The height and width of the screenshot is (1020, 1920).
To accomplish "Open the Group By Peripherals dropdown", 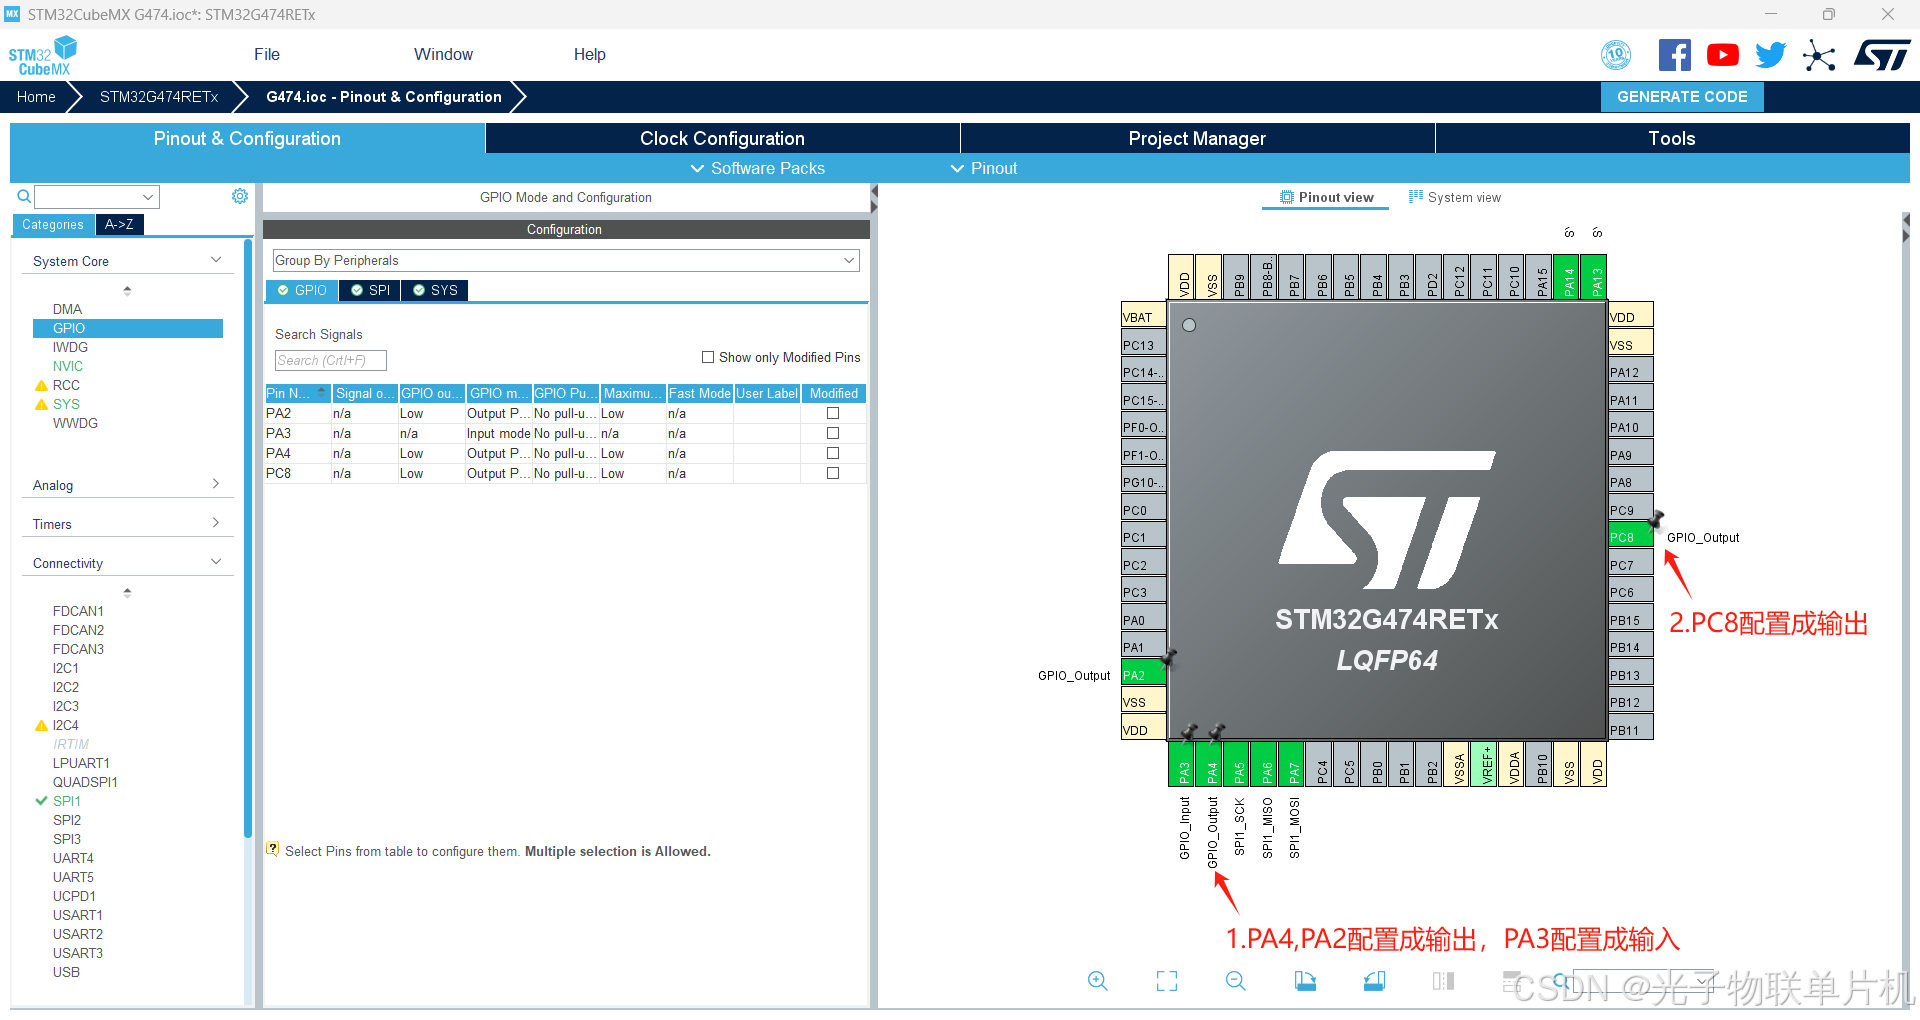I will (x=566, y=260).
